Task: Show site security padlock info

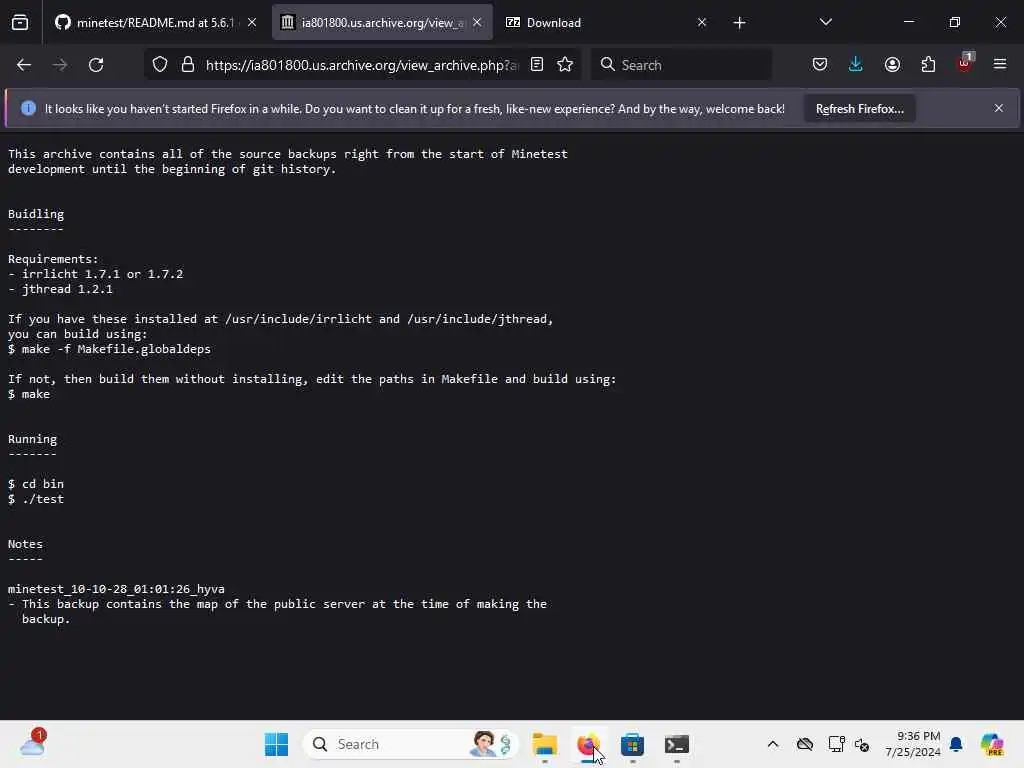Action: 188,65
